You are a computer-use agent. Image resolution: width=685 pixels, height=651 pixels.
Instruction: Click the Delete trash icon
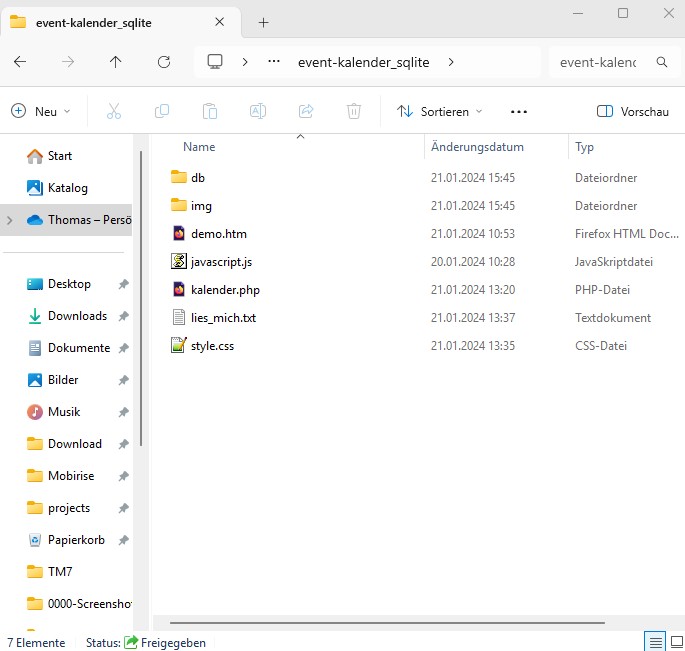click(354, 111)
